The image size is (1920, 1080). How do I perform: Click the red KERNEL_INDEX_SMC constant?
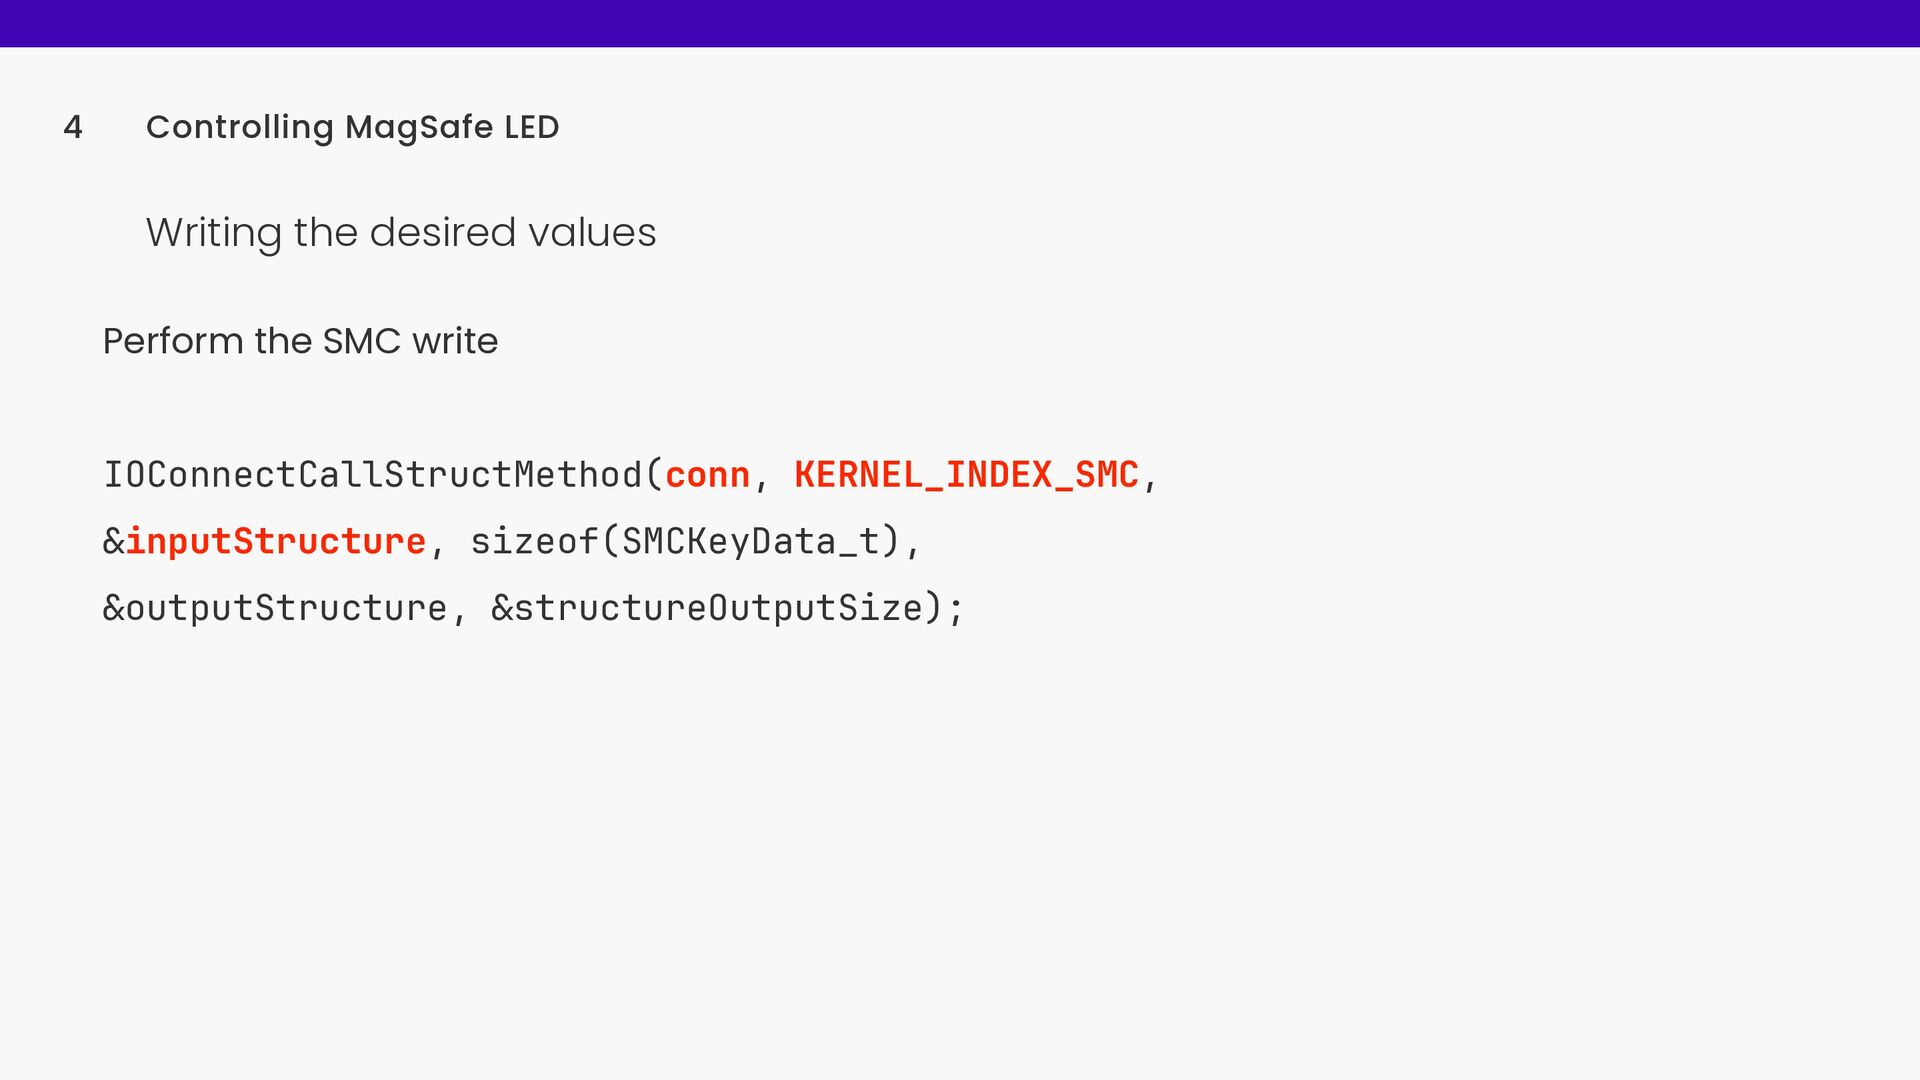tap(967, 475)
